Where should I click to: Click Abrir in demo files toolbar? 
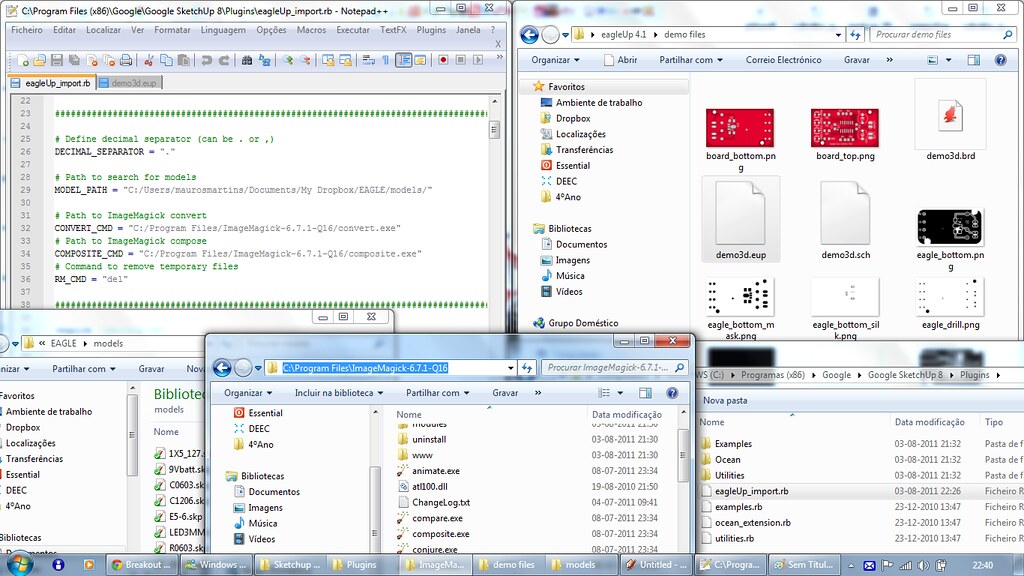tap(620, 59)
